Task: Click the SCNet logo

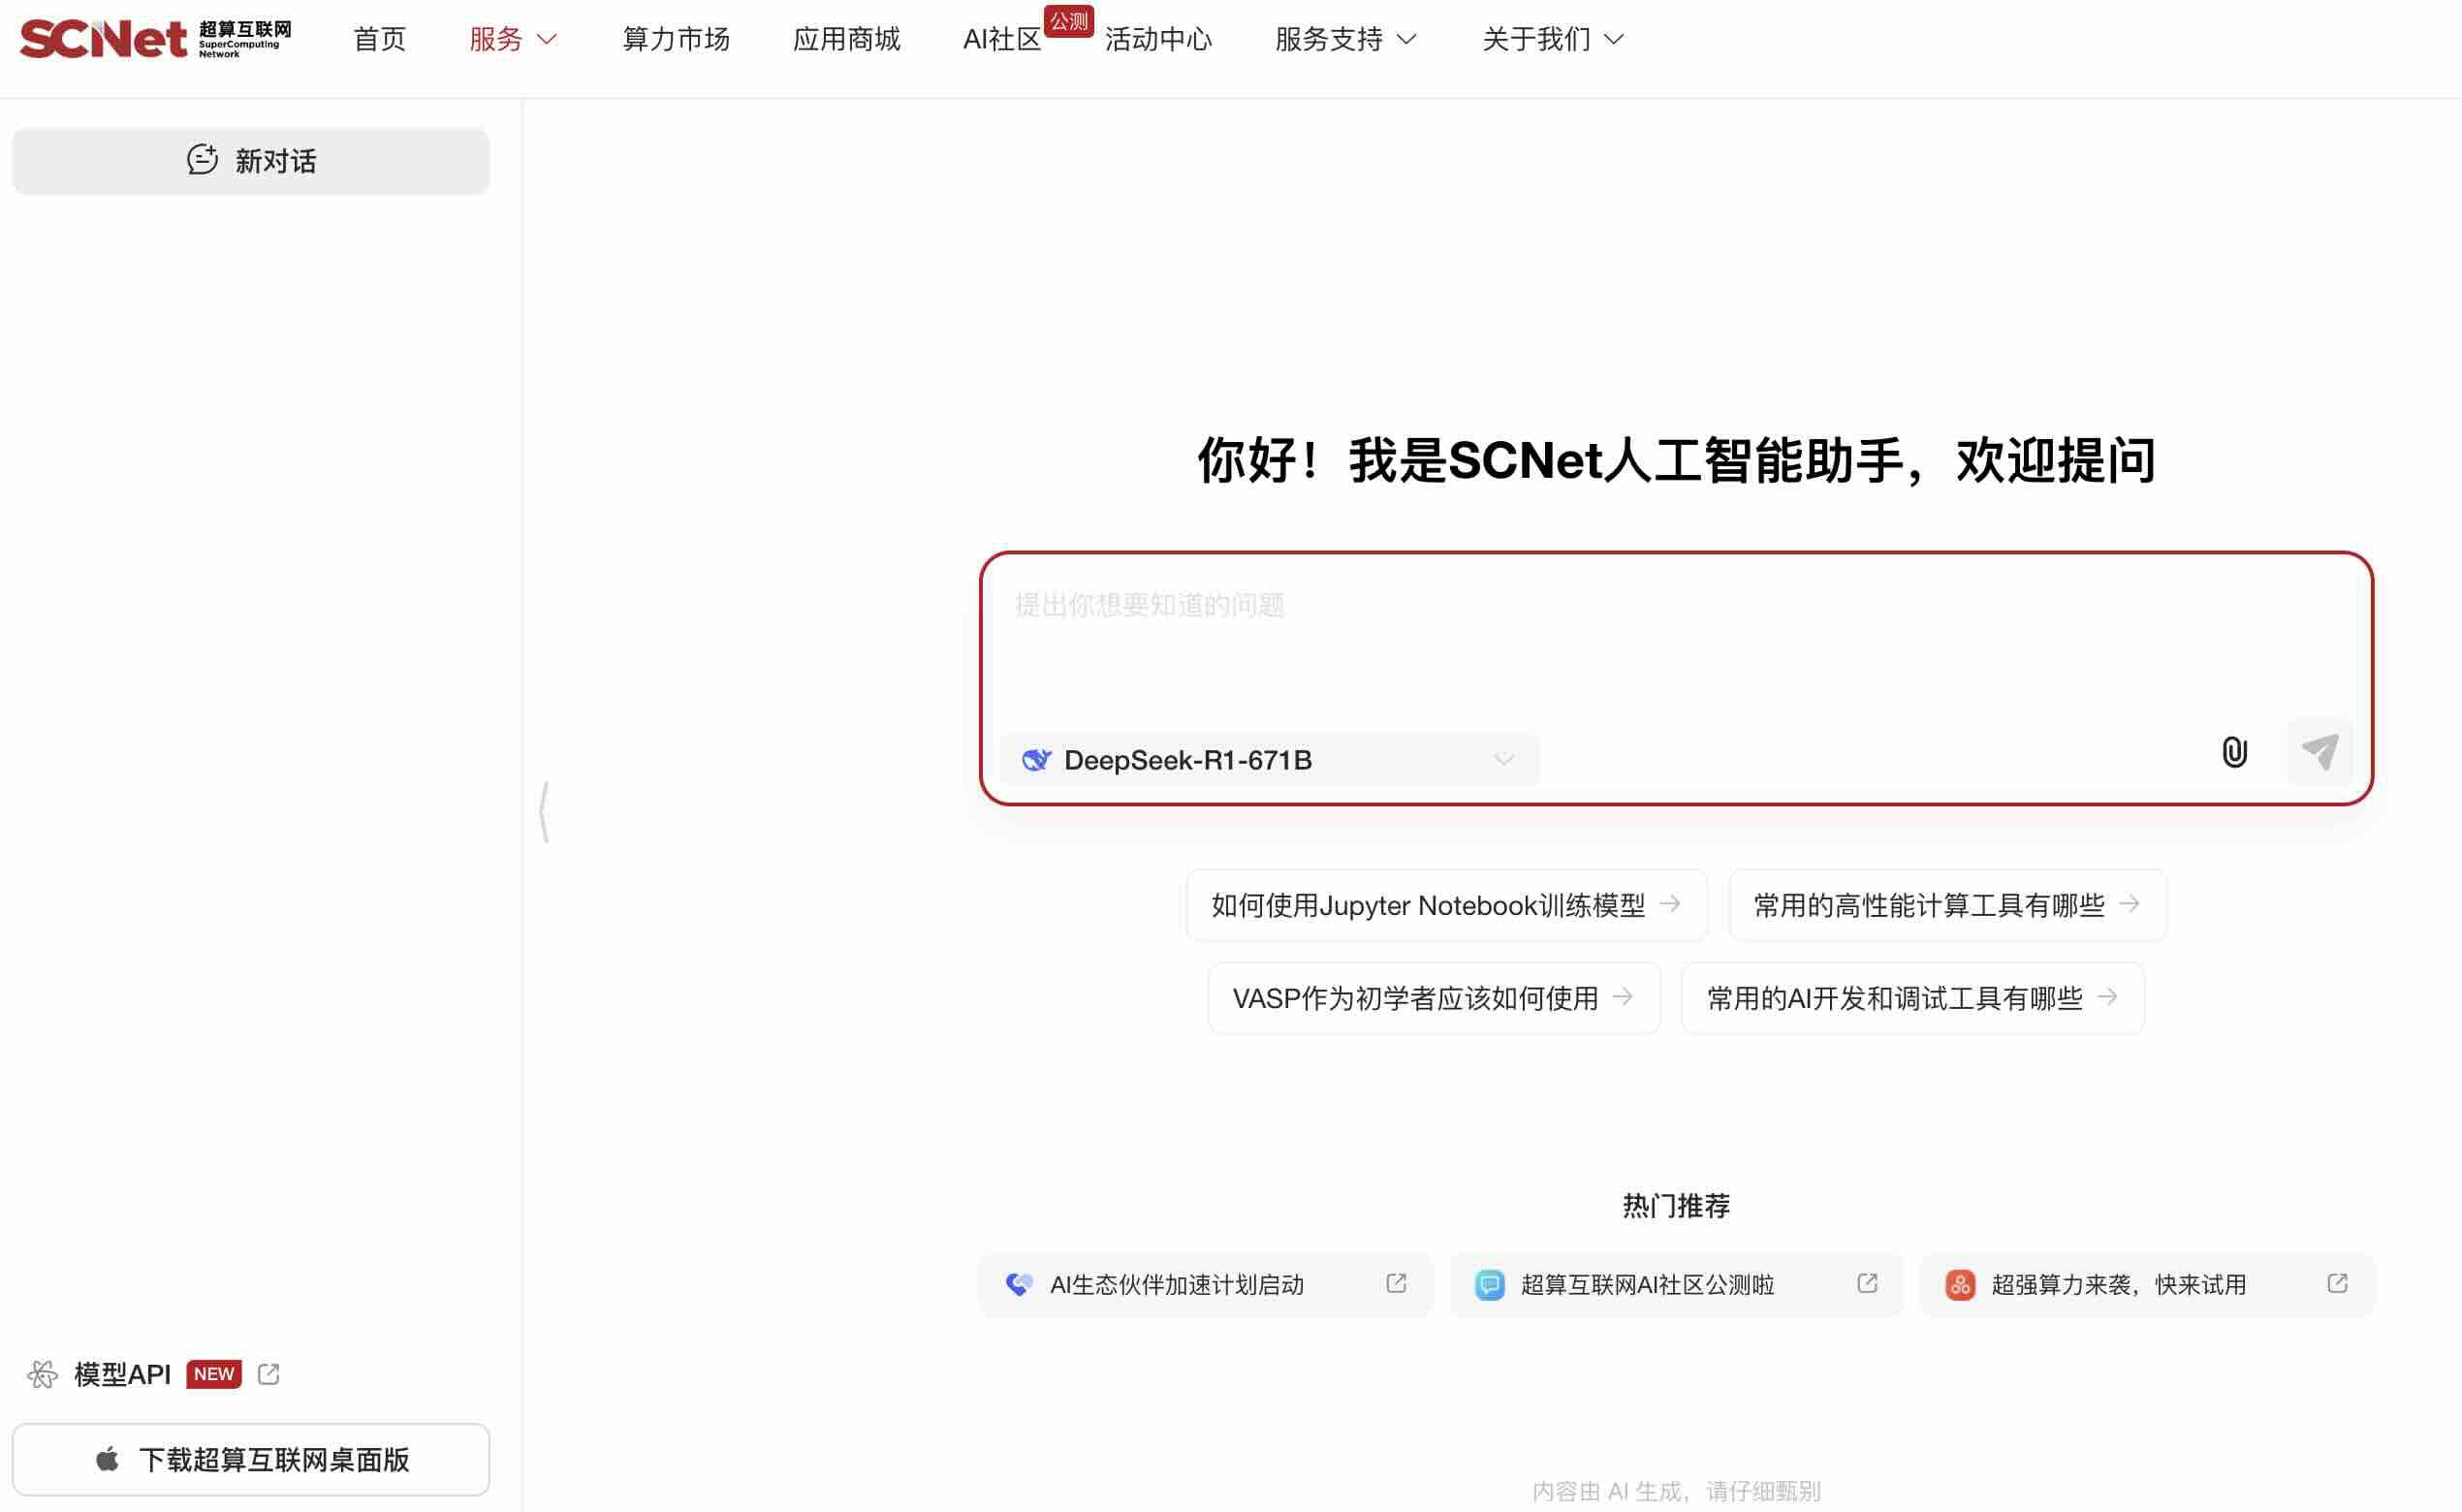Action: click(155, 39)
